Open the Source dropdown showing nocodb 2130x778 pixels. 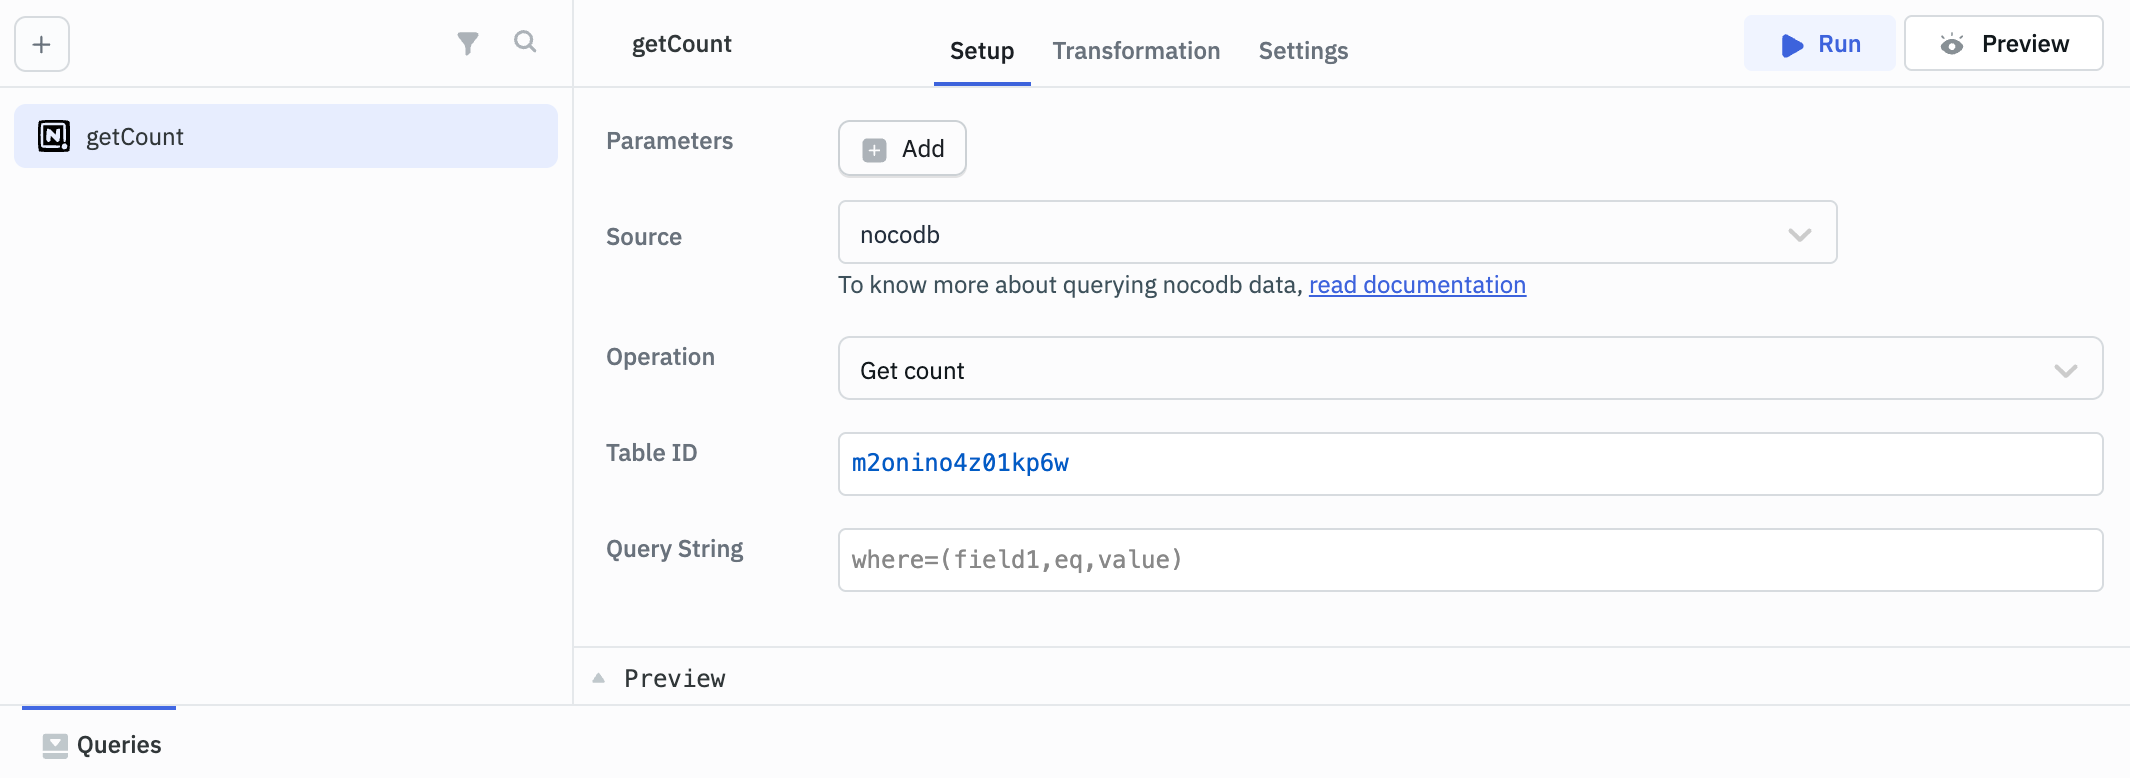coord(1336,233)
